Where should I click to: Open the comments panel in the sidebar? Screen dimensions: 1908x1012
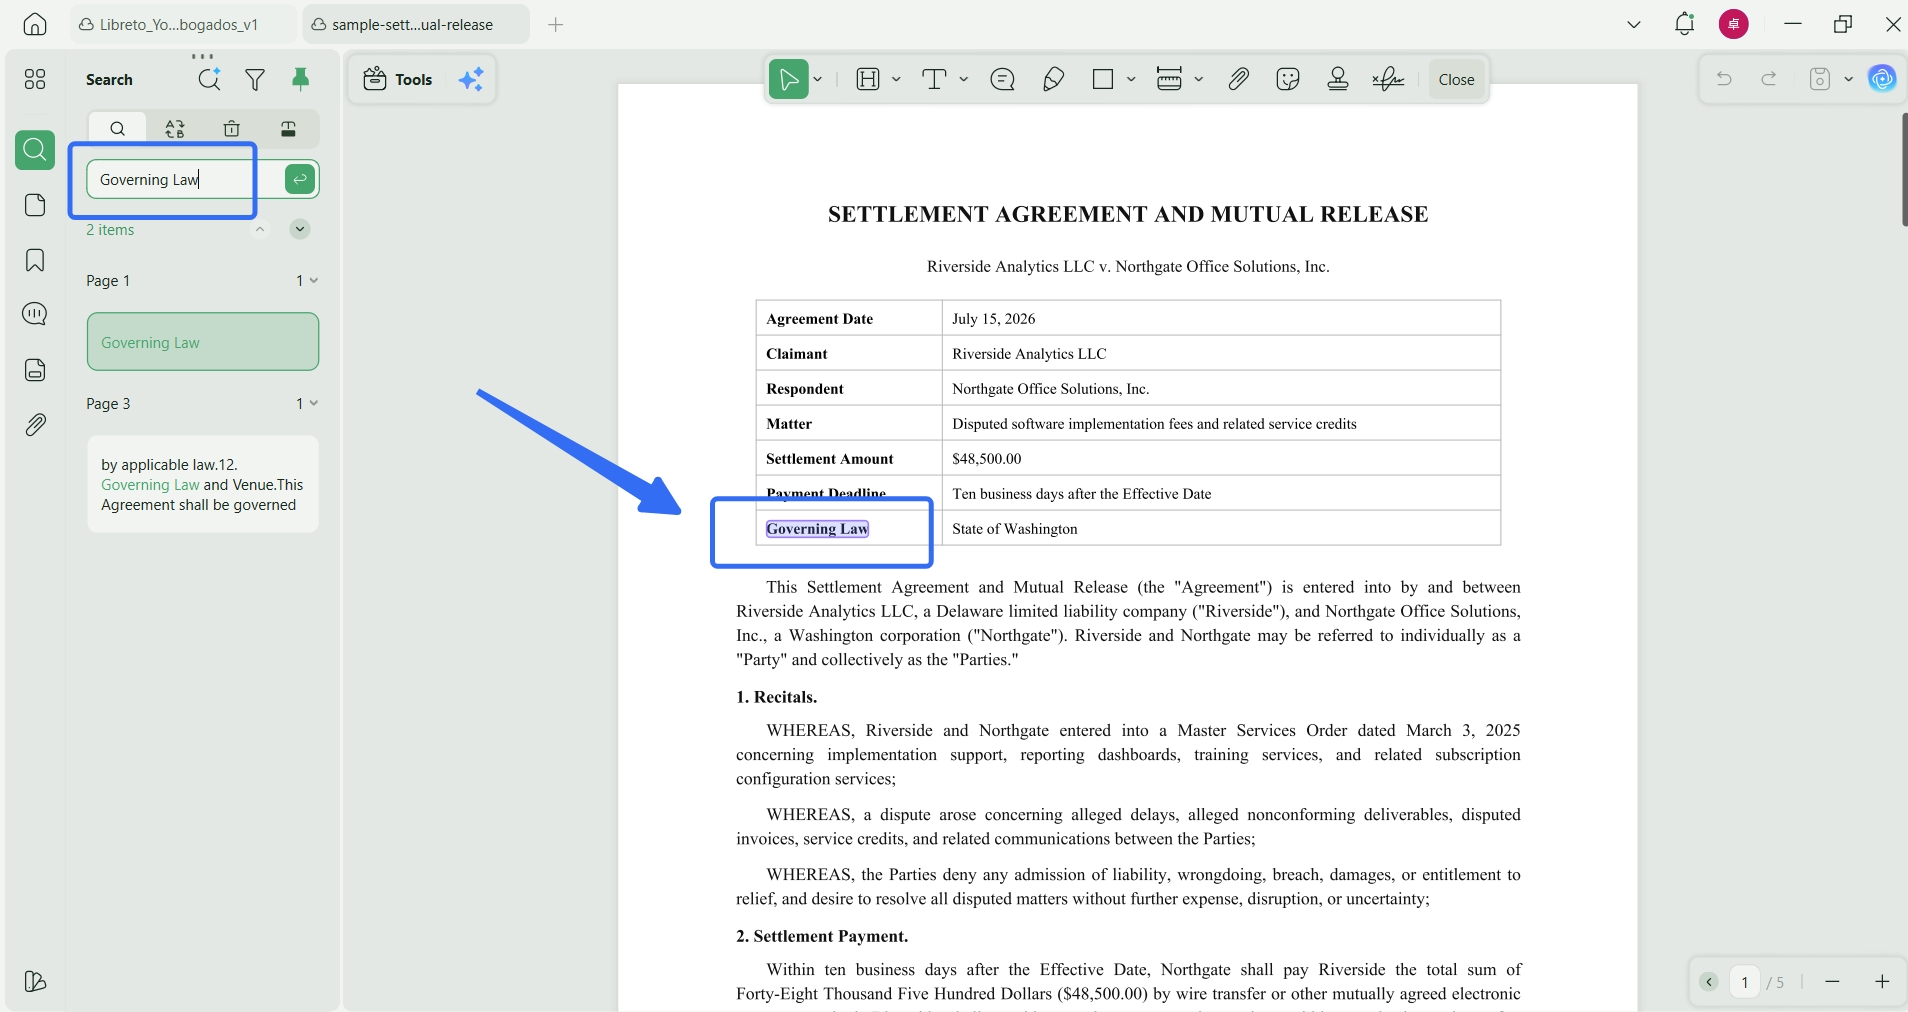point(35,314)
